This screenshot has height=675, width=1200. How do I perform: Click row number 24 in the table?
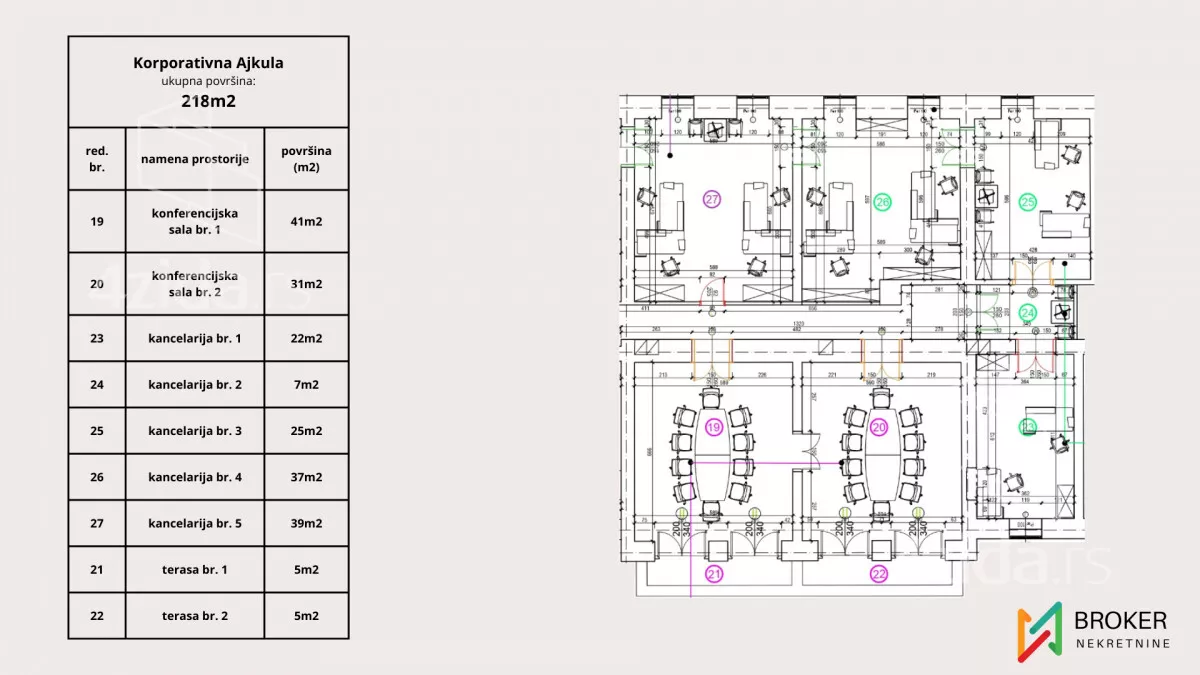97,384
